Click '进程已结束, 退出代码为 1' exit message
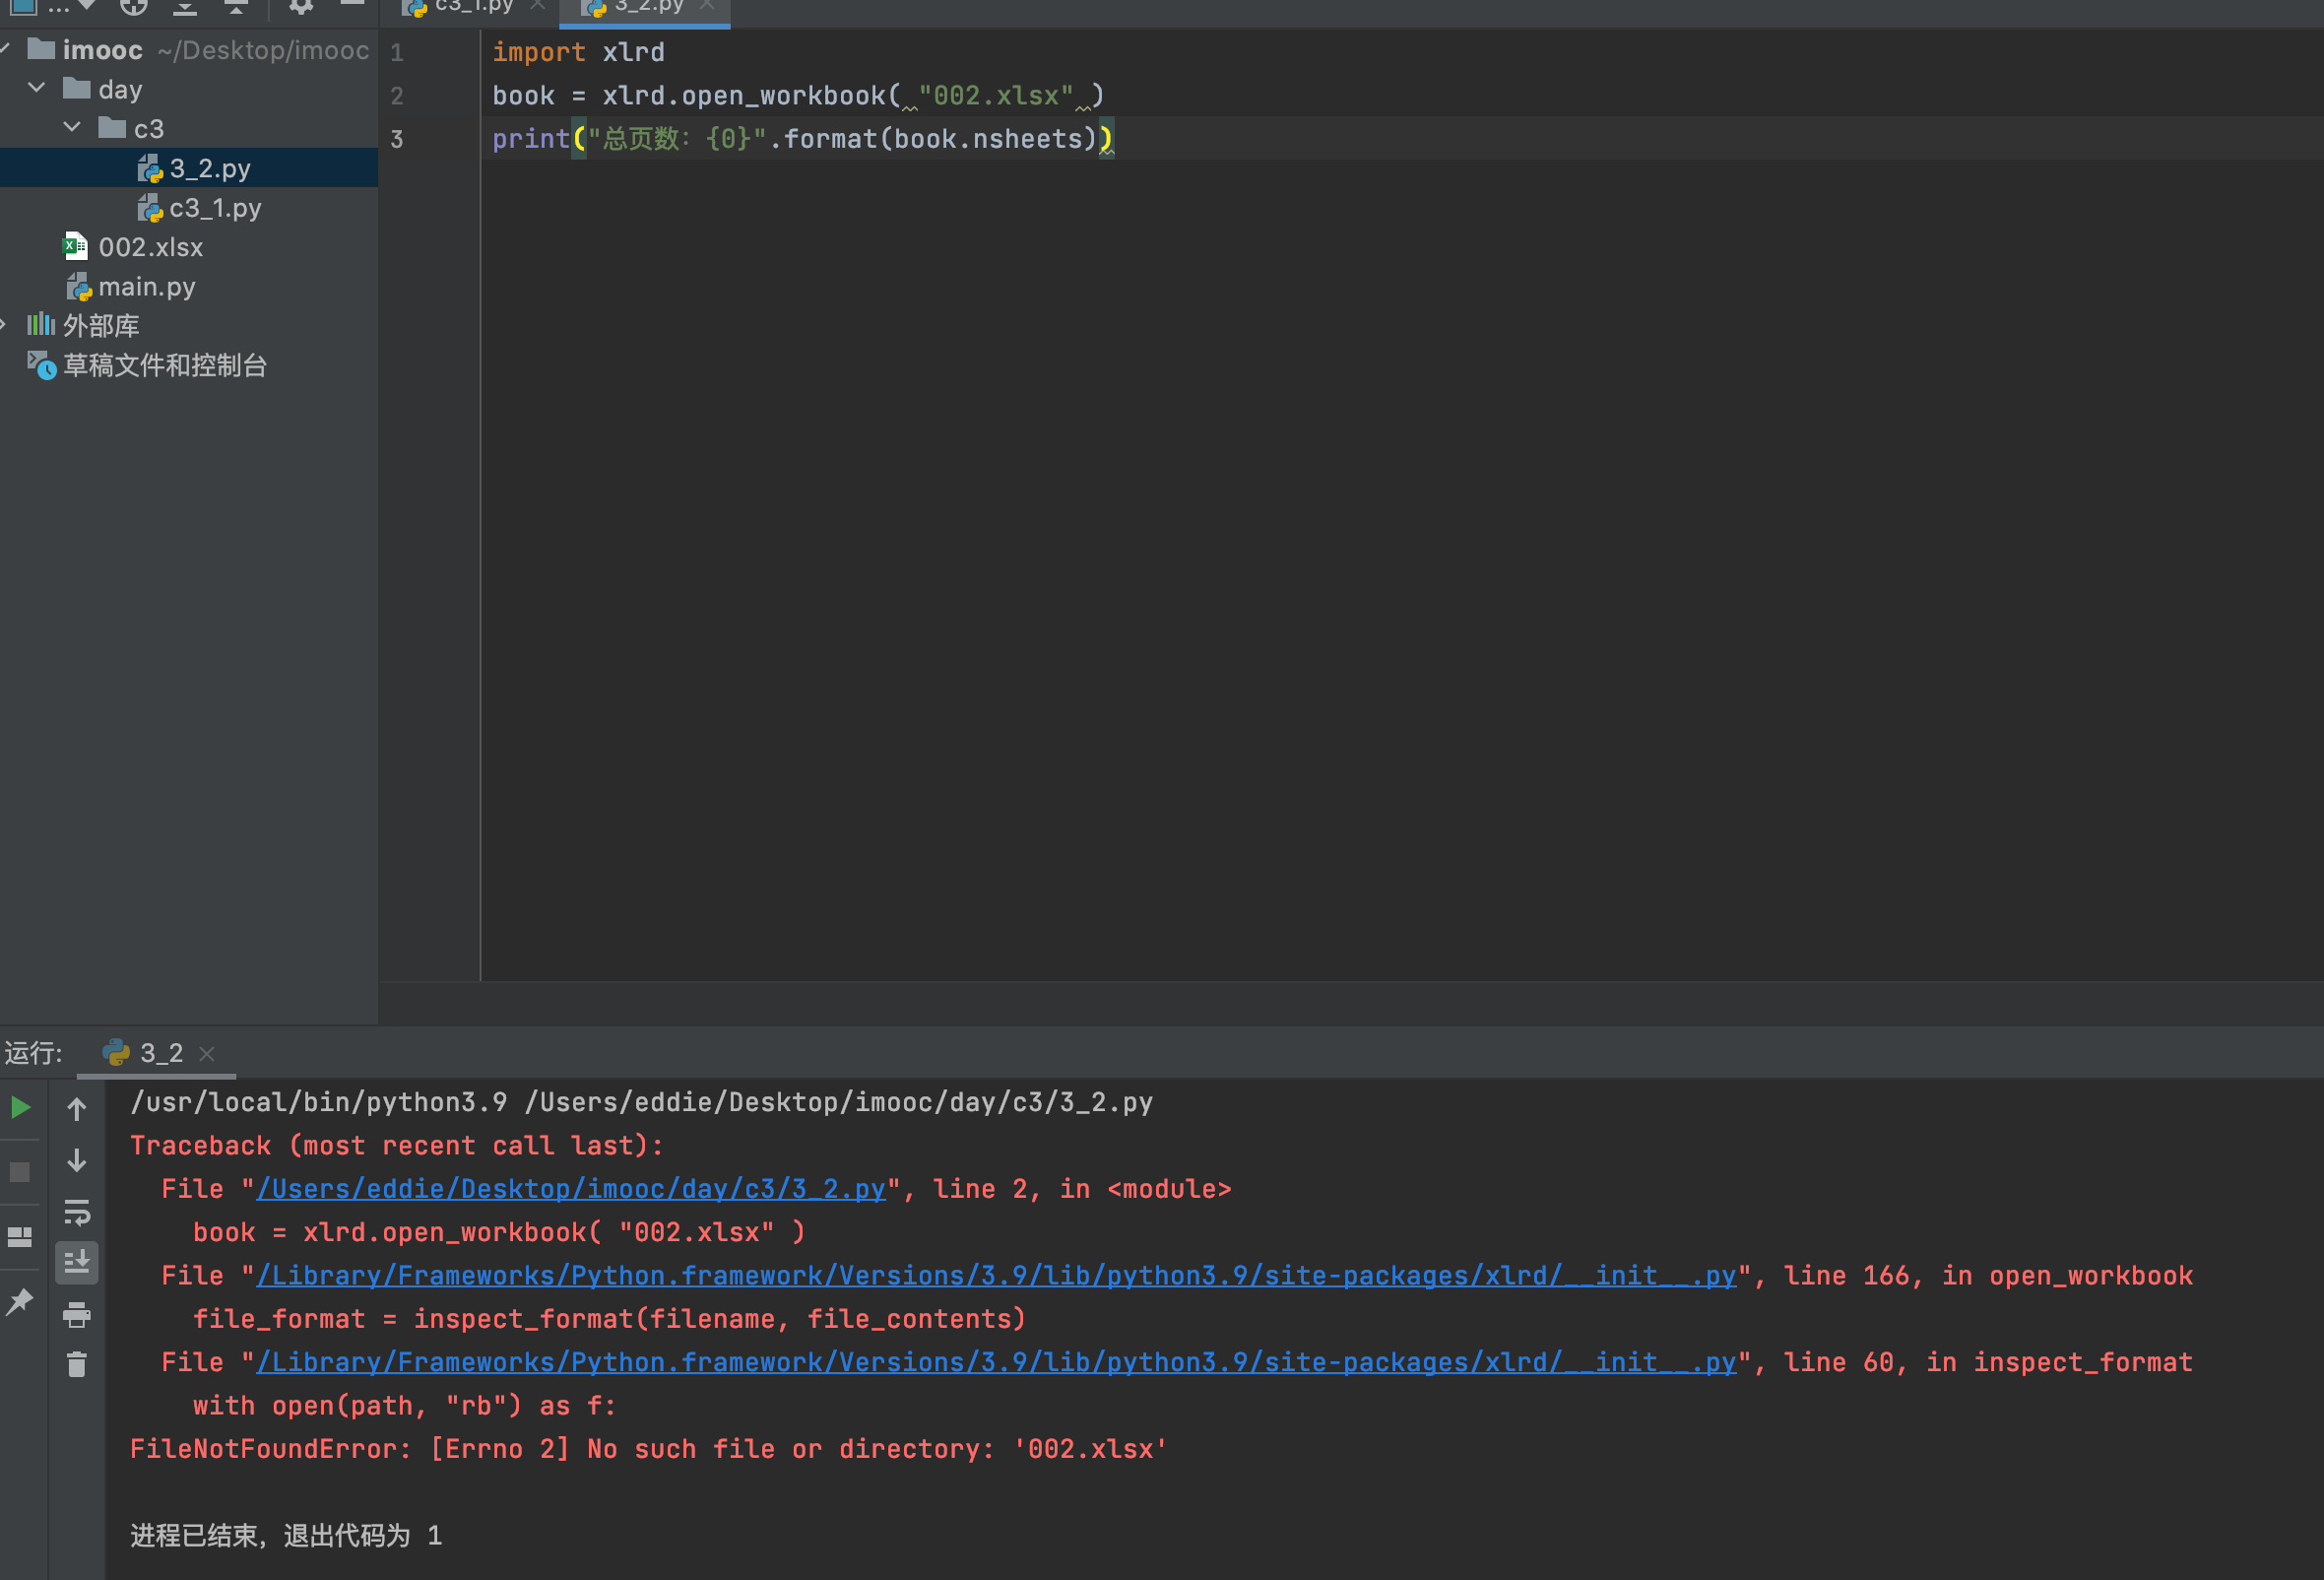Image resolution: width=2324 pixels, height=1580 pixels. [286, 1535]
